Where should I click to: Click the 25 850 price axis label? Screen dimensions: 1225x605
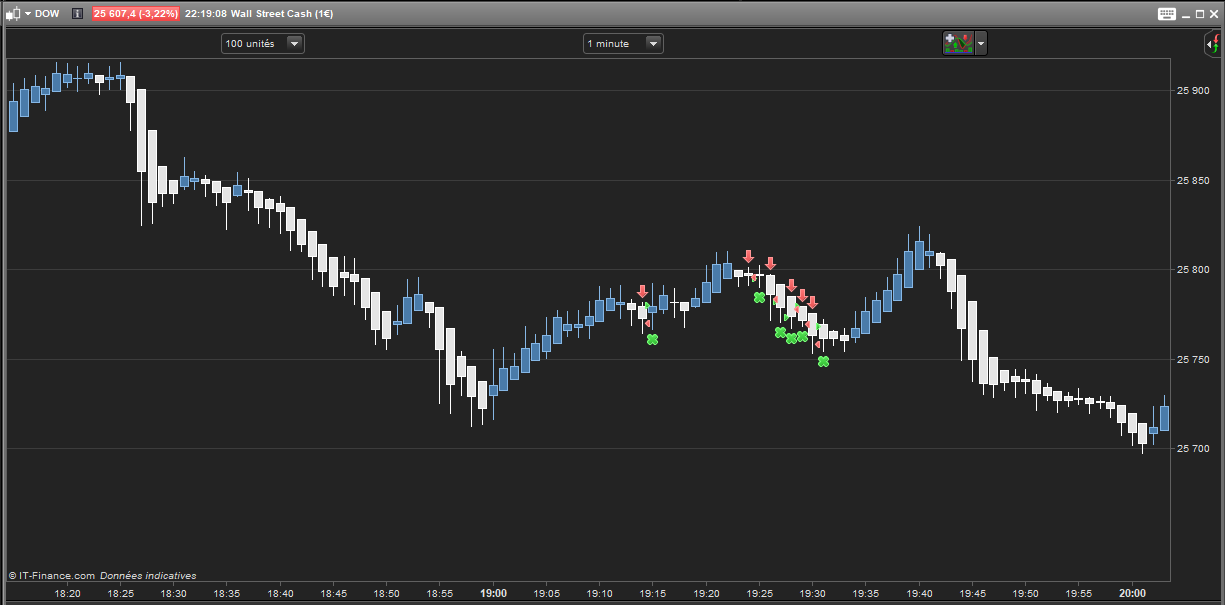(x=1194, y=181)
